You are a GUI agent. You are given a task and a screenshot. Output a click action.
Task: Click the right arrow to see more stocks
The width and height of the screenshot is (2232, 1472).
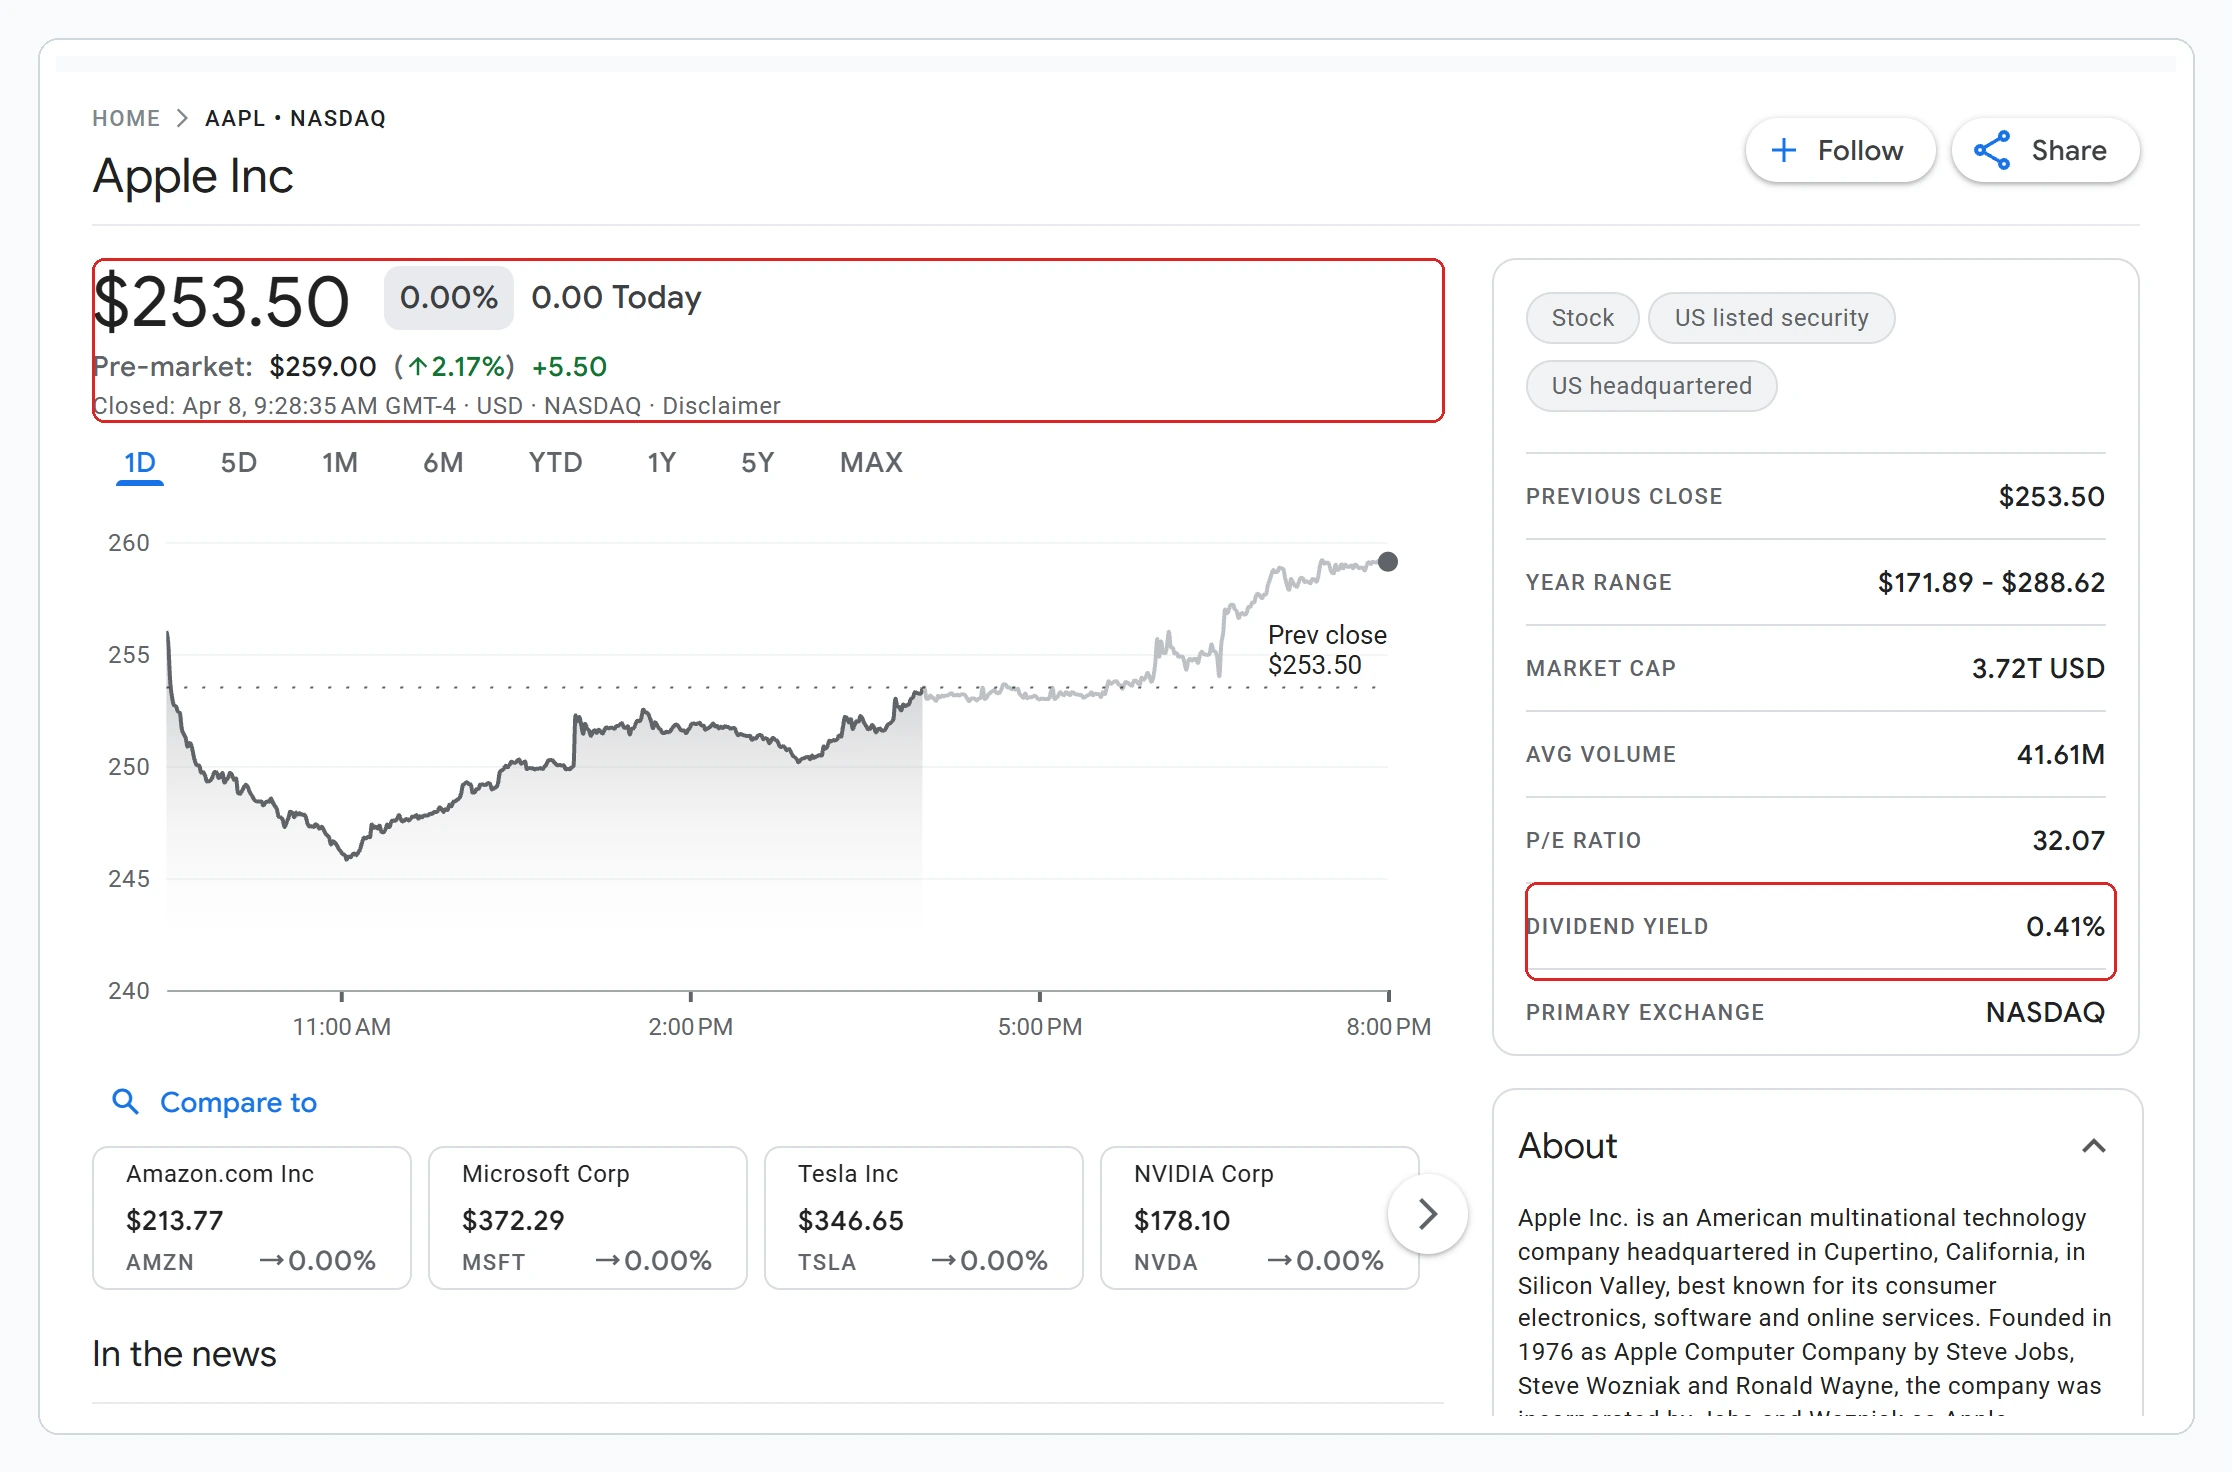tap(1428, 1214)
